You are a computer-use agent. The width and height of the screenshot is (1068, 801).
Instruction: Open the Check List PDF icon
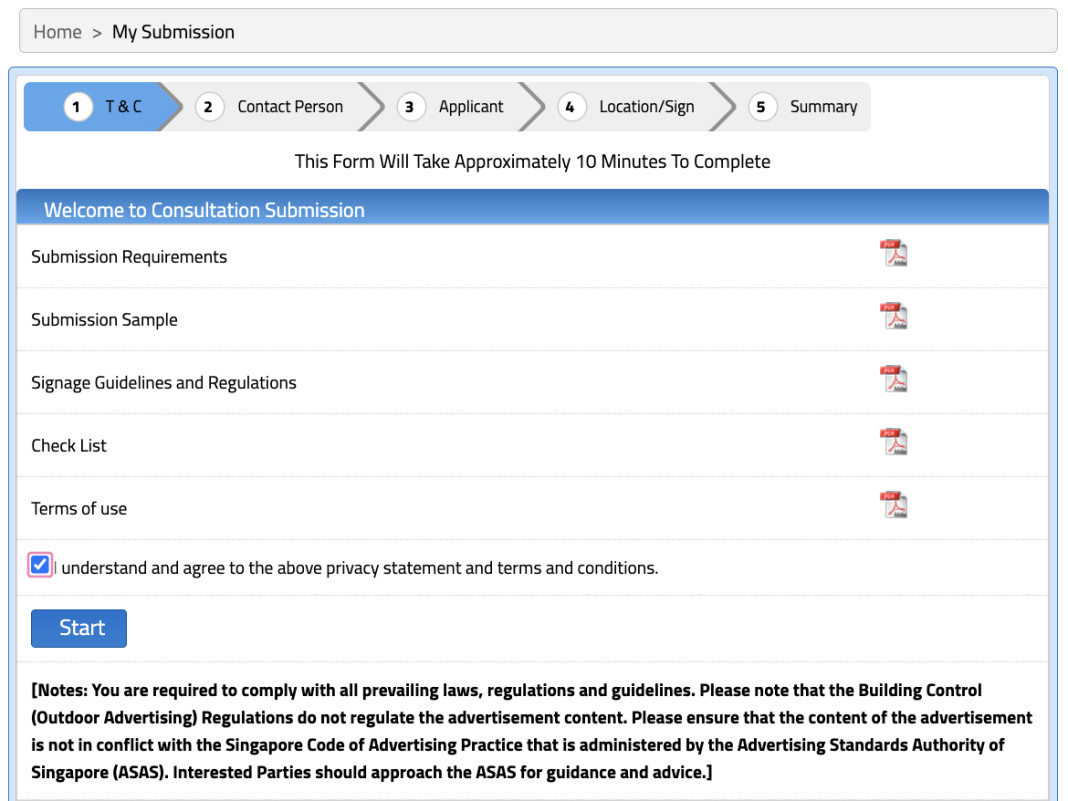pyautogui.click(x=893, y=443)
